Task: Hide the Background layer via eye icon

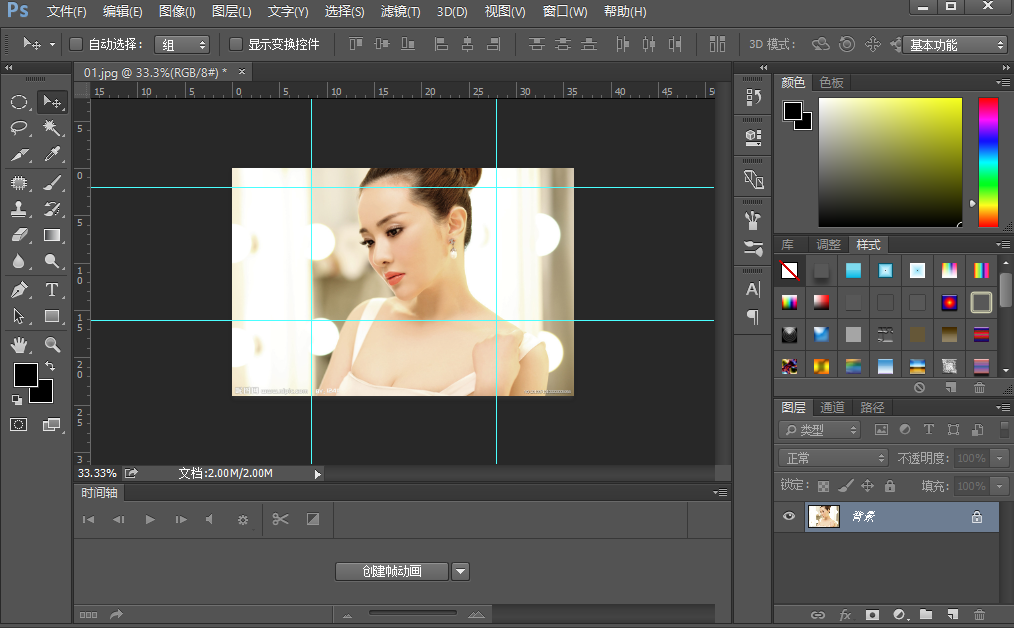Action: [789, 516]
